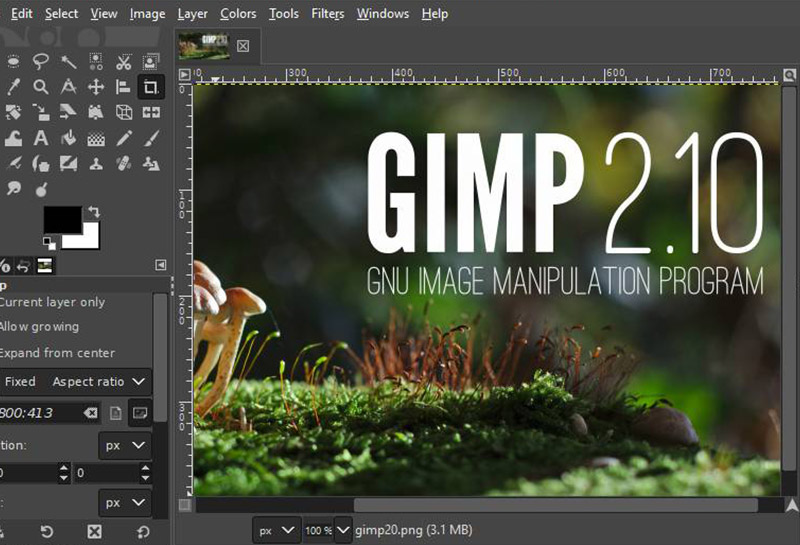Screen dimensions: 800x545
Task: Switch to the Images dock tab
Action: [x=45, y=265]
